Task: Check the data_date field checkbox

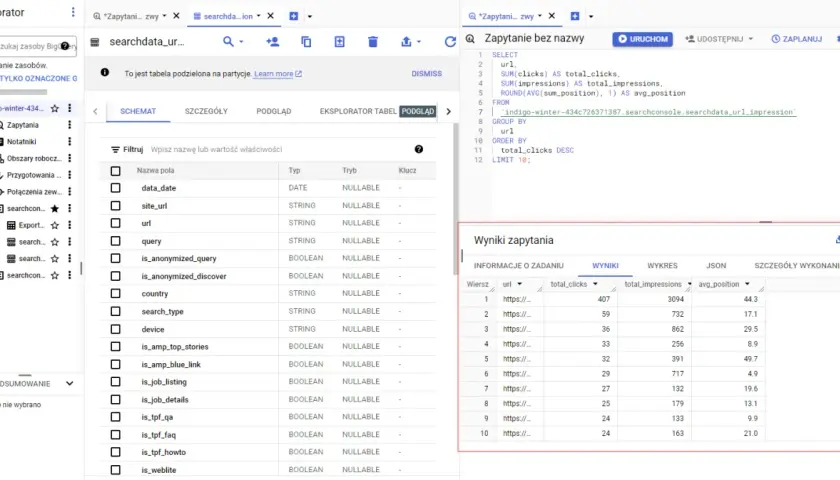Action: [115, 188]
